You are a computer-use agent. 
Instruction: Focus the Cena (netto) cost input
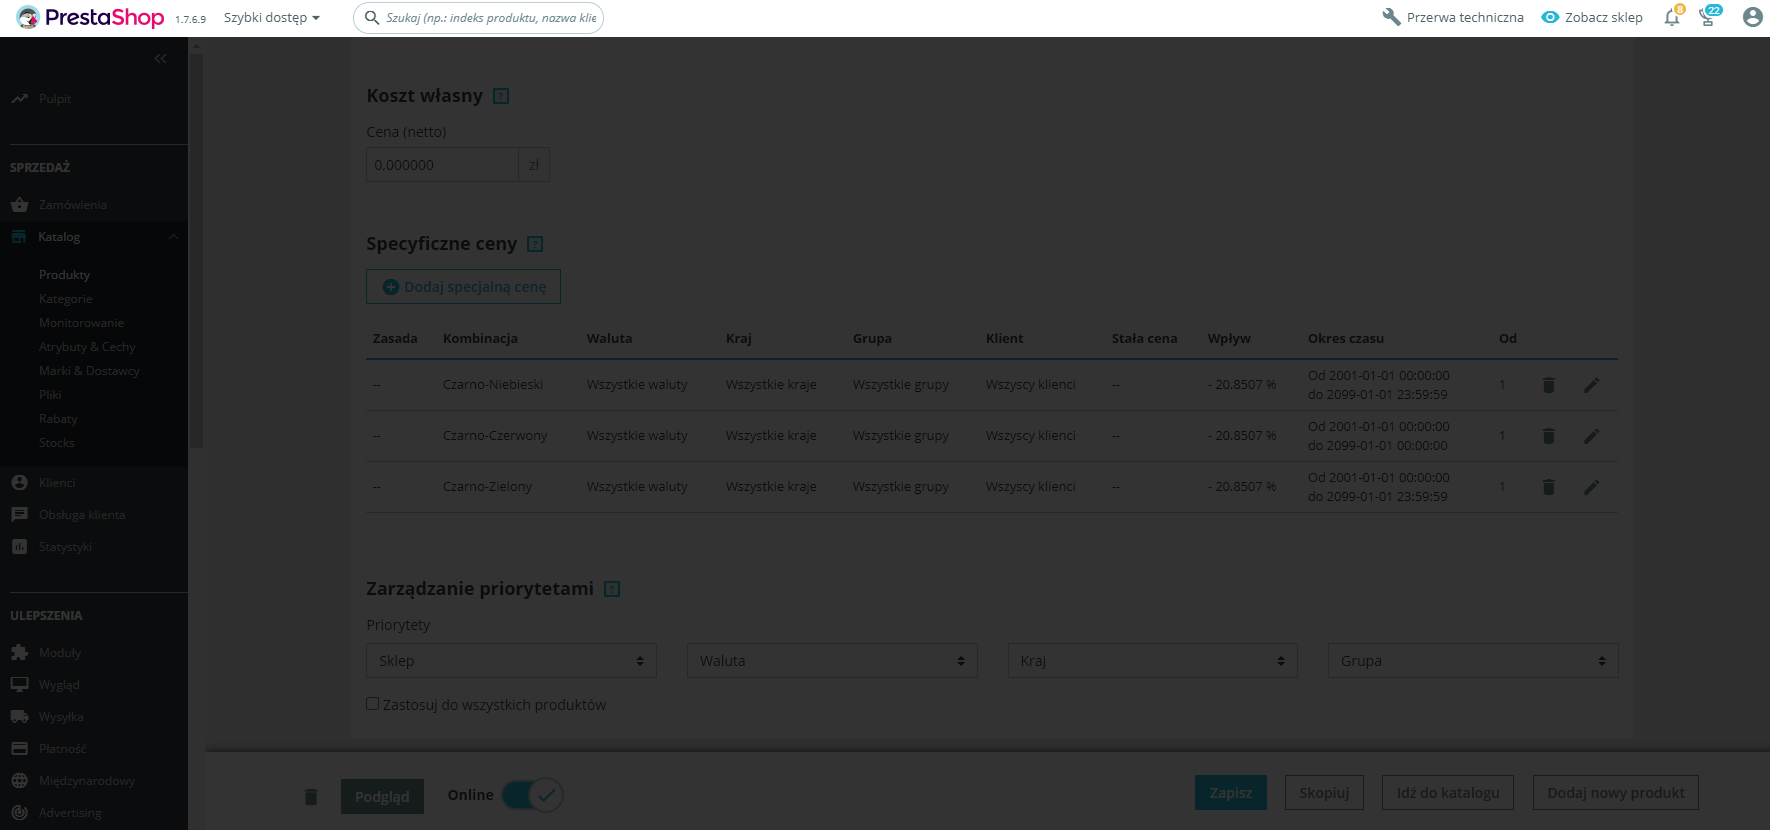coord(442,165)
